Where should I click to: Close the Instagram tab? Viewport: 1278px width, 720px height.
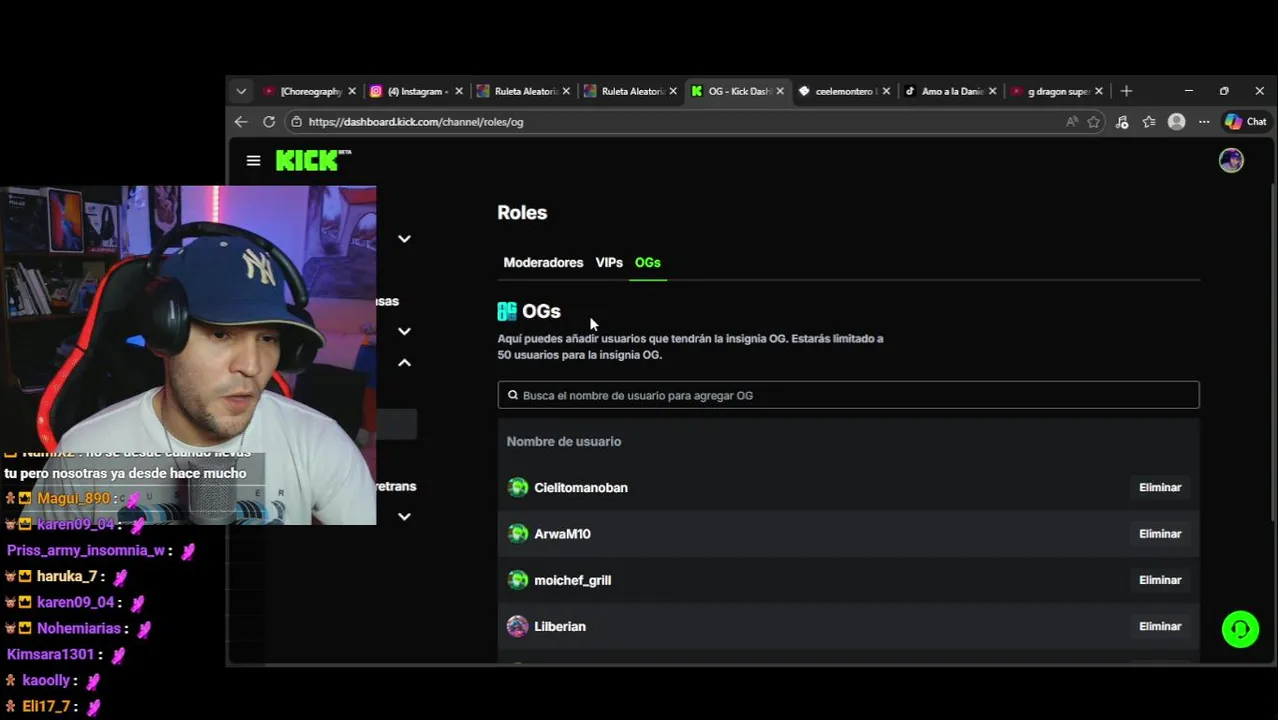click(x=459, y=91)
